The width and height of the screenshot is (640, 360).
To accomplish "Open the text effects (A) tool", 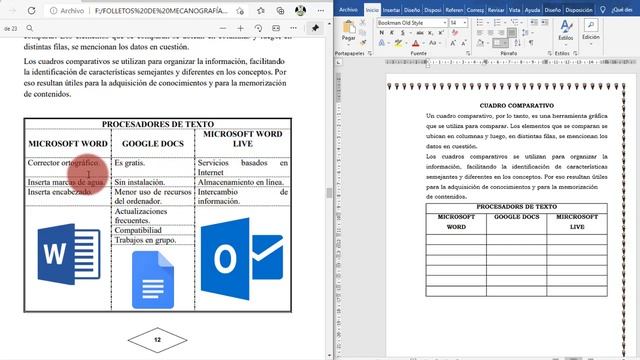I will 381,43.
